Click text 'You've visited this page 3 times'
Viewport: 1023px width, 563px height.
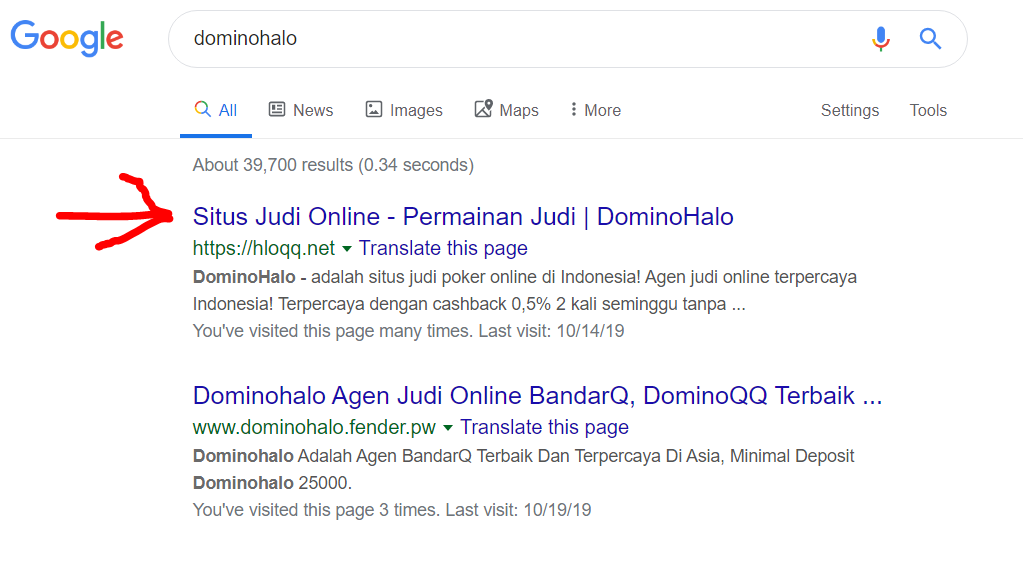click(316, 510)
